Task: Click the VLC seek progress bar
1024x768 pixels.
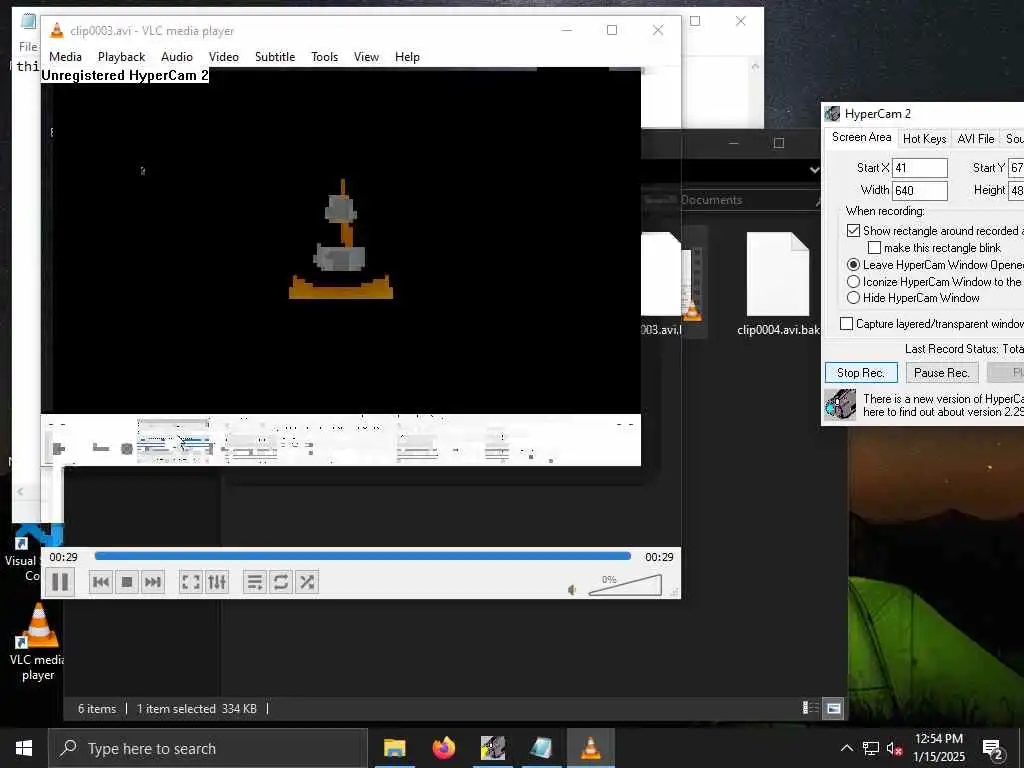Action: (362, 556)
